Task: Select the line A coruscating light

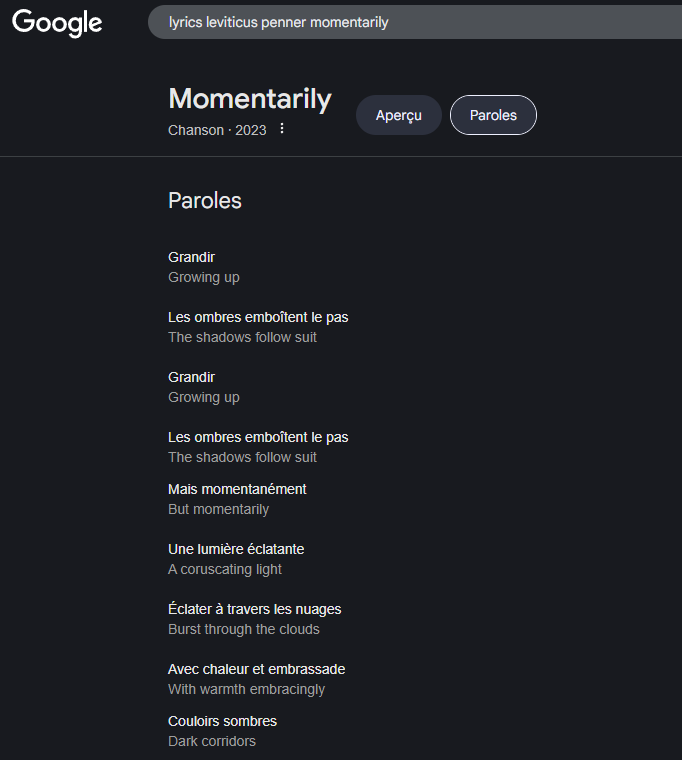Action: click(225, 569)
